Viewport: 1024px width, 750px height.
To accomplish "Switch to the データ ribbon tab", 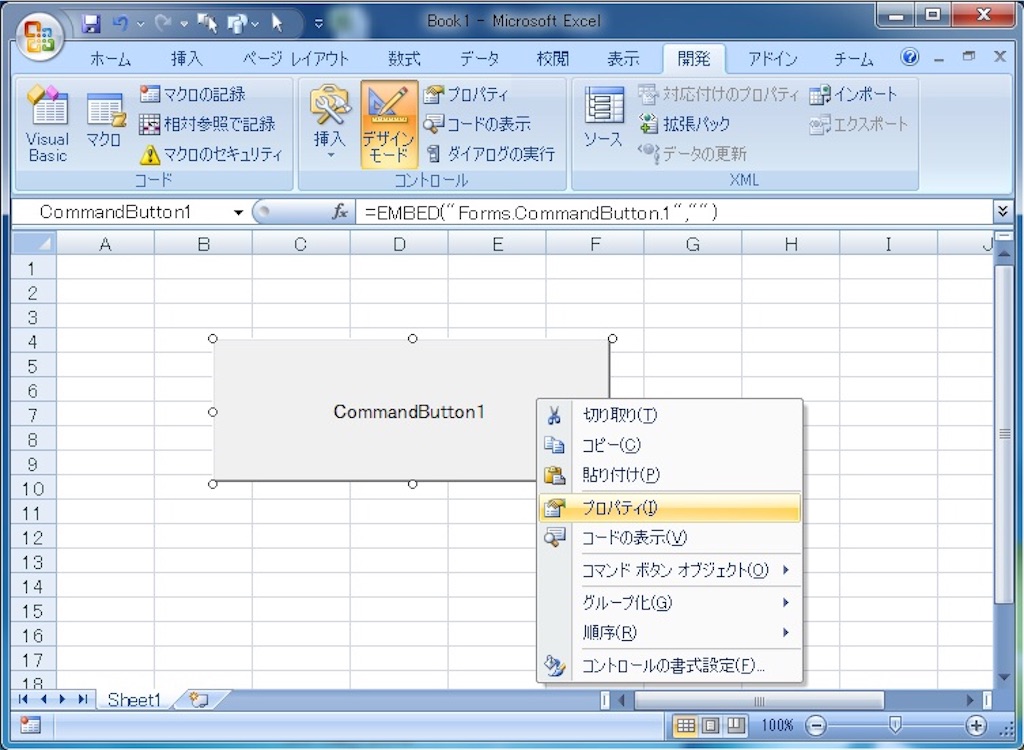I will (479, 59).
